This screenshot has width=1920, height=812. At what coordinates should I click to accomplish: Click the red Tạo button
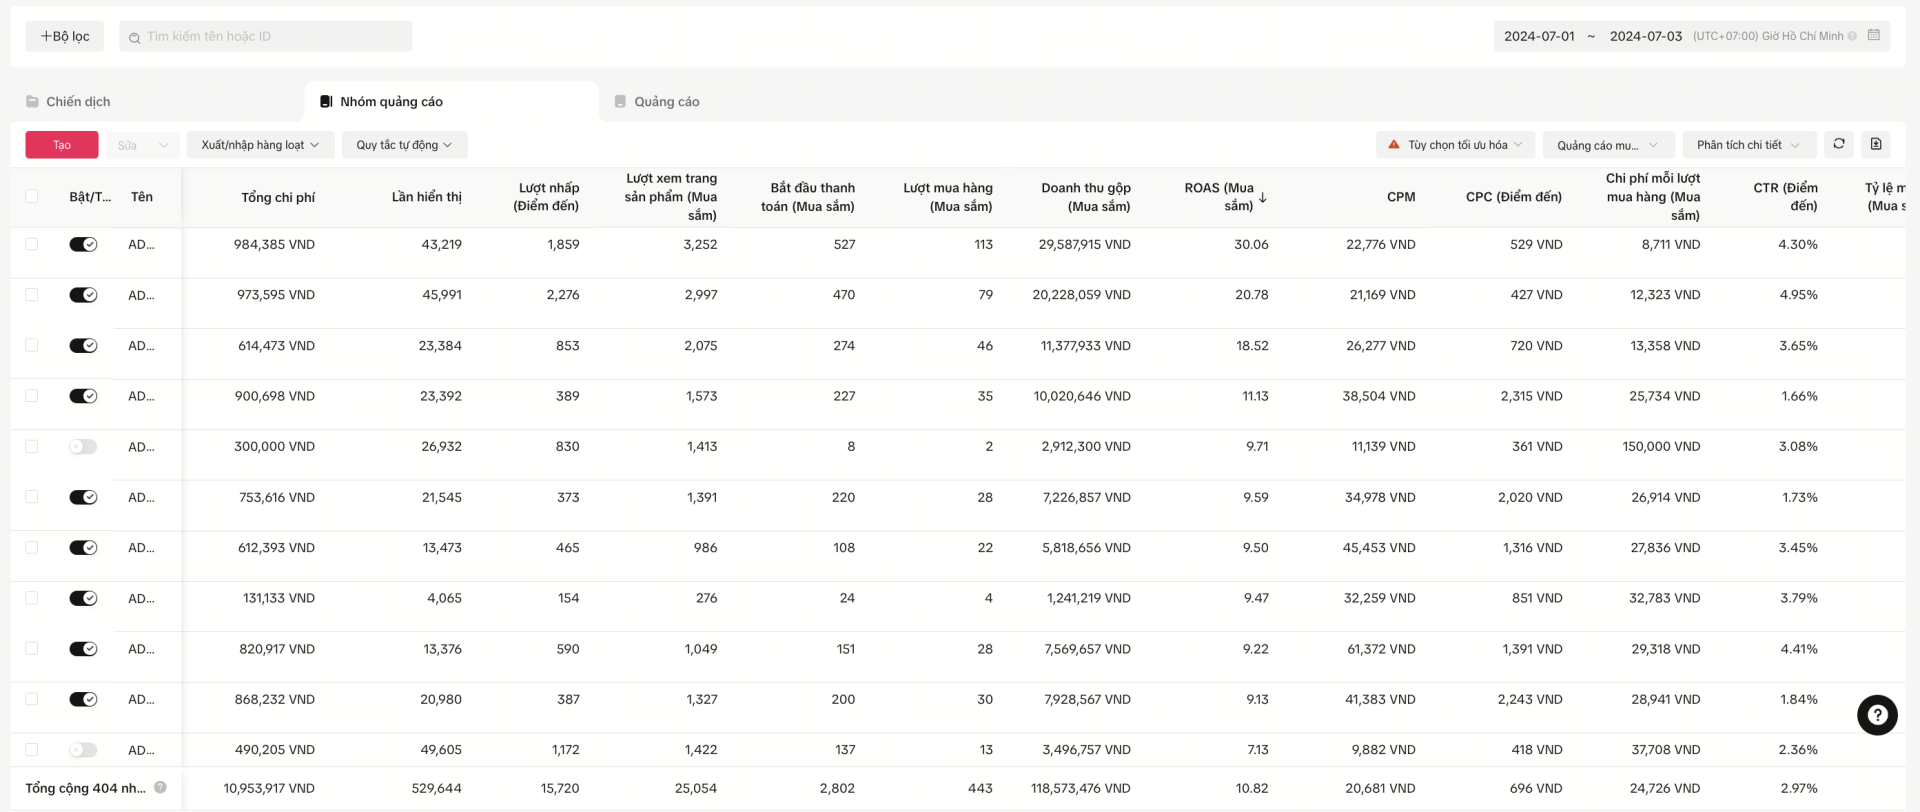62,145
